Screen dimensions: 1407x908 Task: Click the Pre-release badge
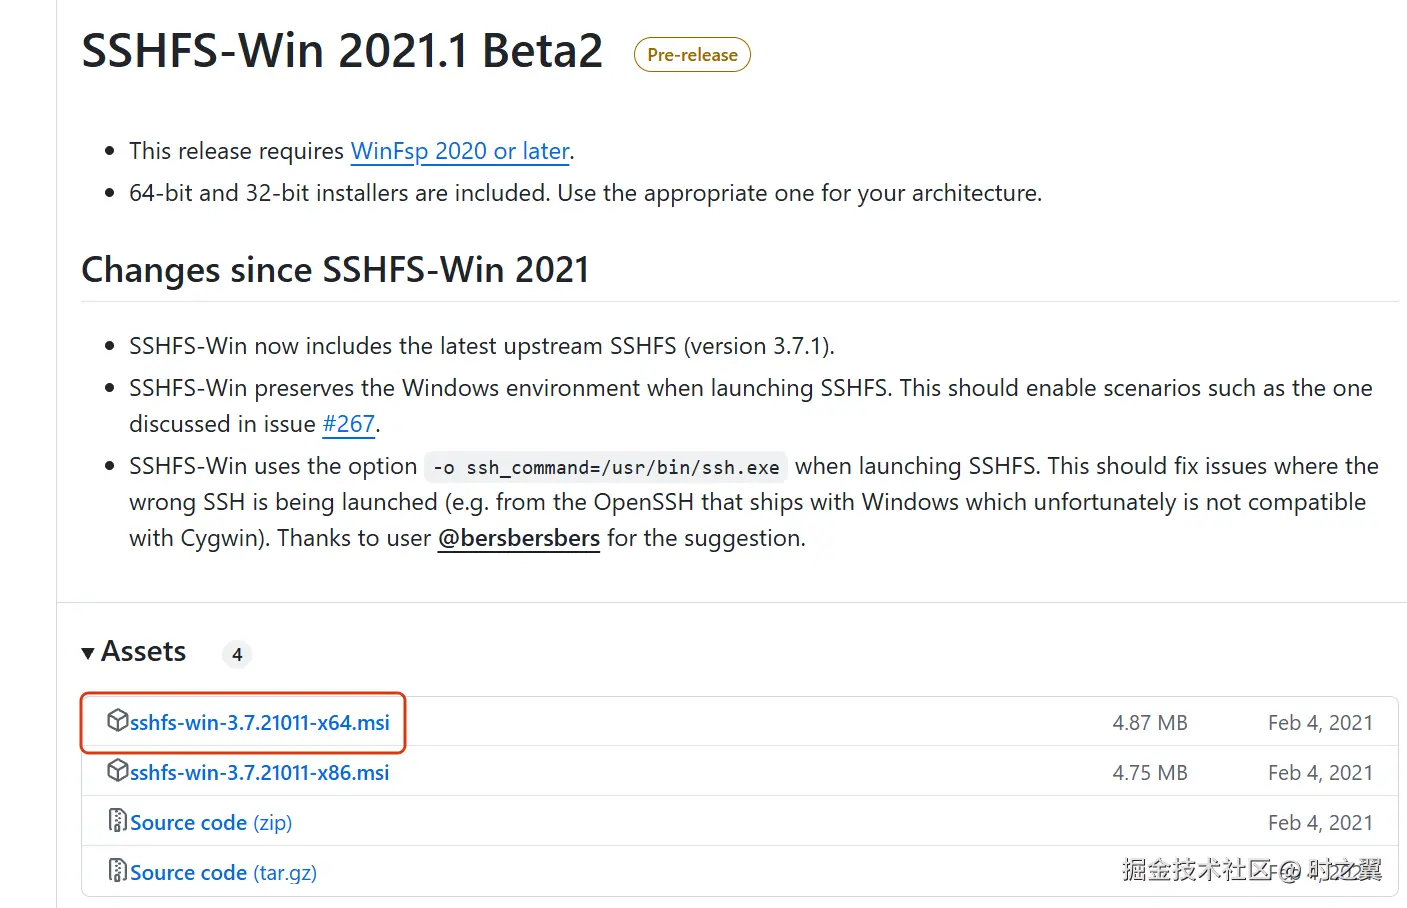pyautogui.click(x=692, y=55)
